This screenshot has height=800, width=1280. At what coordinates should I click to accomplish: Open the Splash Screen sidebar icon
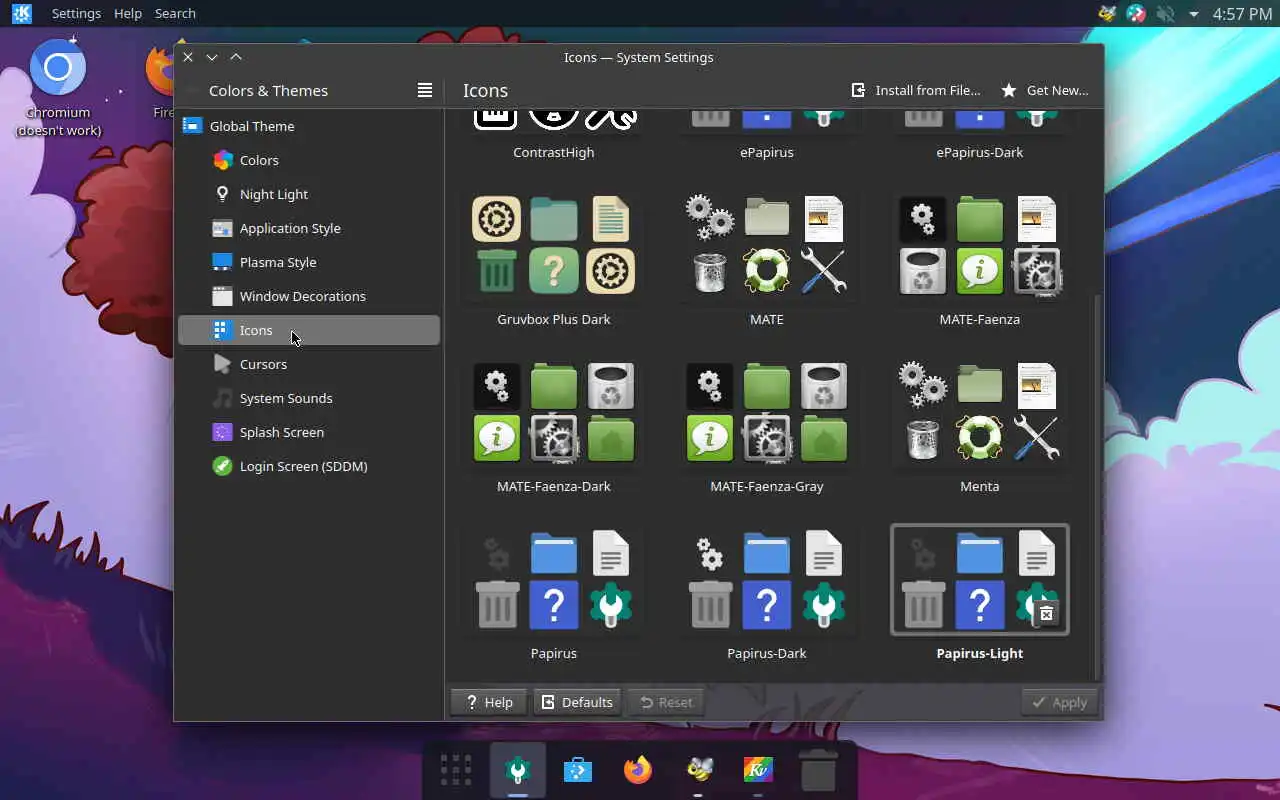223,432
